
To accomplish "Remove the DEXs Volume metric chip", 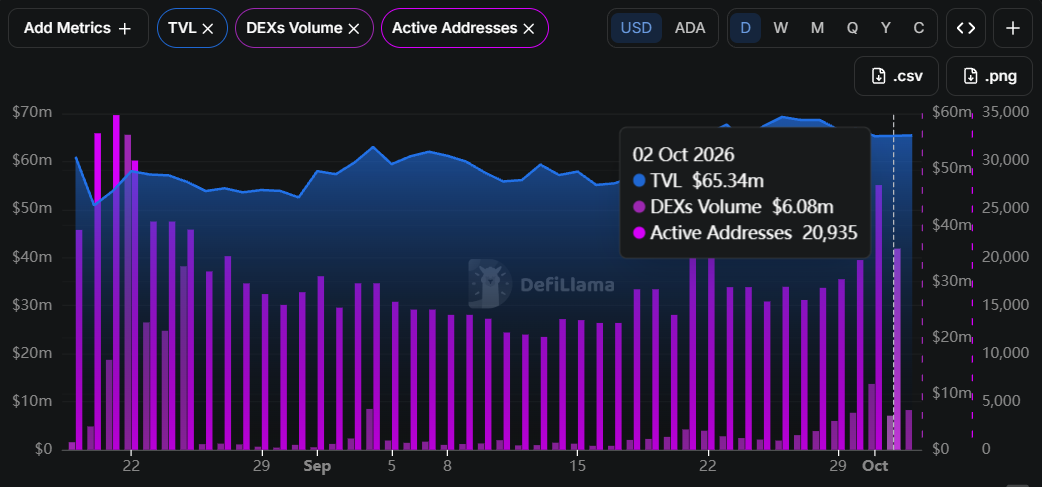I will pos(354,28).
